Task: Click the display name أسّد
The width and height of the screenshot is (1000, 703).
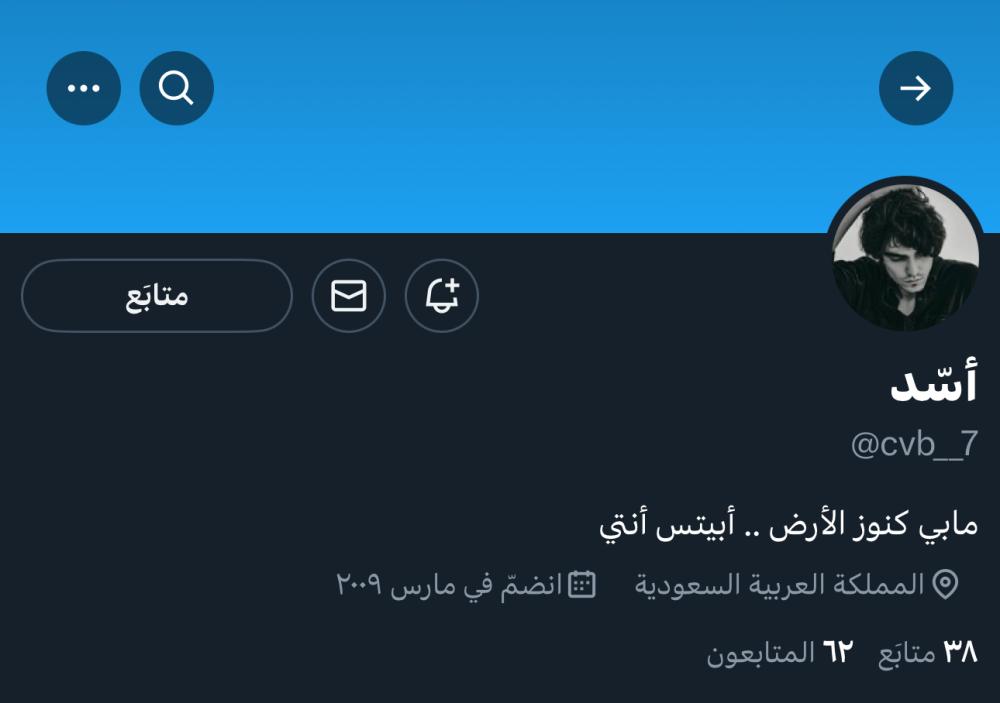Action: [934, 383]
